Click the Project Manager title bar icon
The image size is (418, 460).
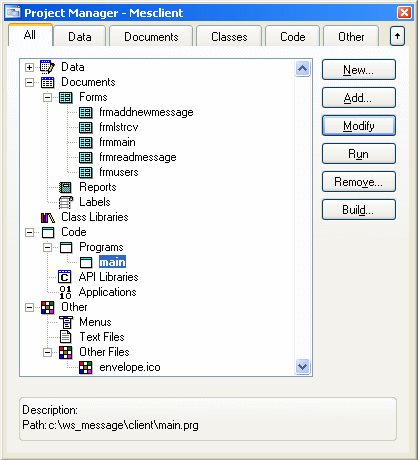click(x=14, y=13)
